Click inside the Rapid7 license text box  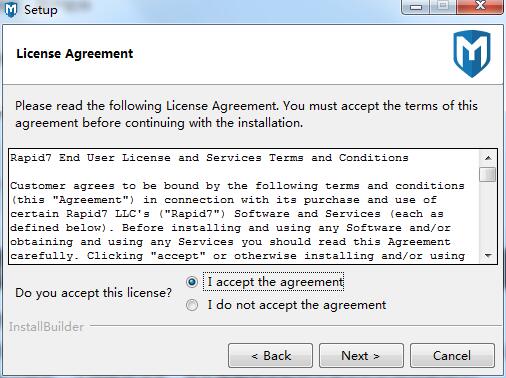coord(244,207)
